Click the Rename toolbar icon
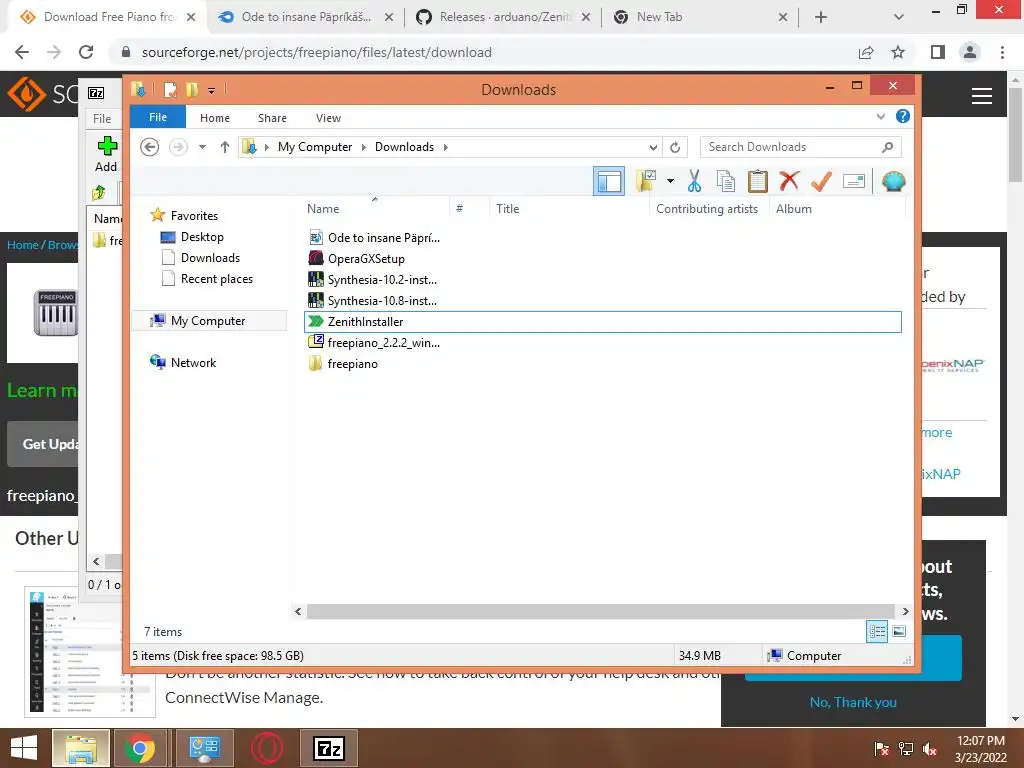Image resolution: width=1024 pixels, height=768 pixels. 854,181
